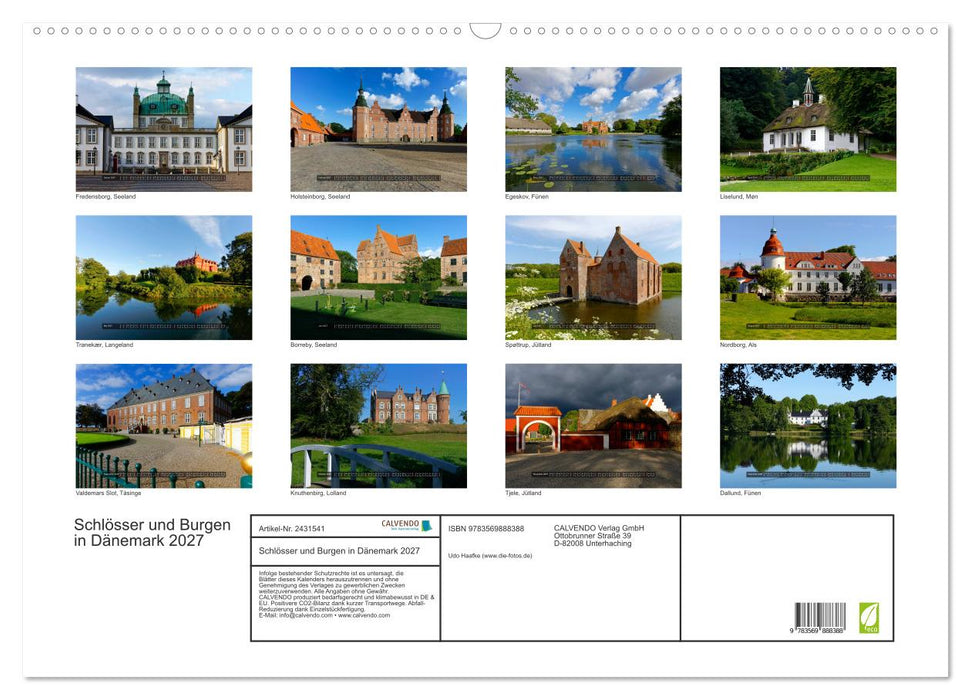Click the Udo Haafke www.die-fotos.de credit
Image resolution: width=971 pixels, height=700 pixels.
coord(490,556)
